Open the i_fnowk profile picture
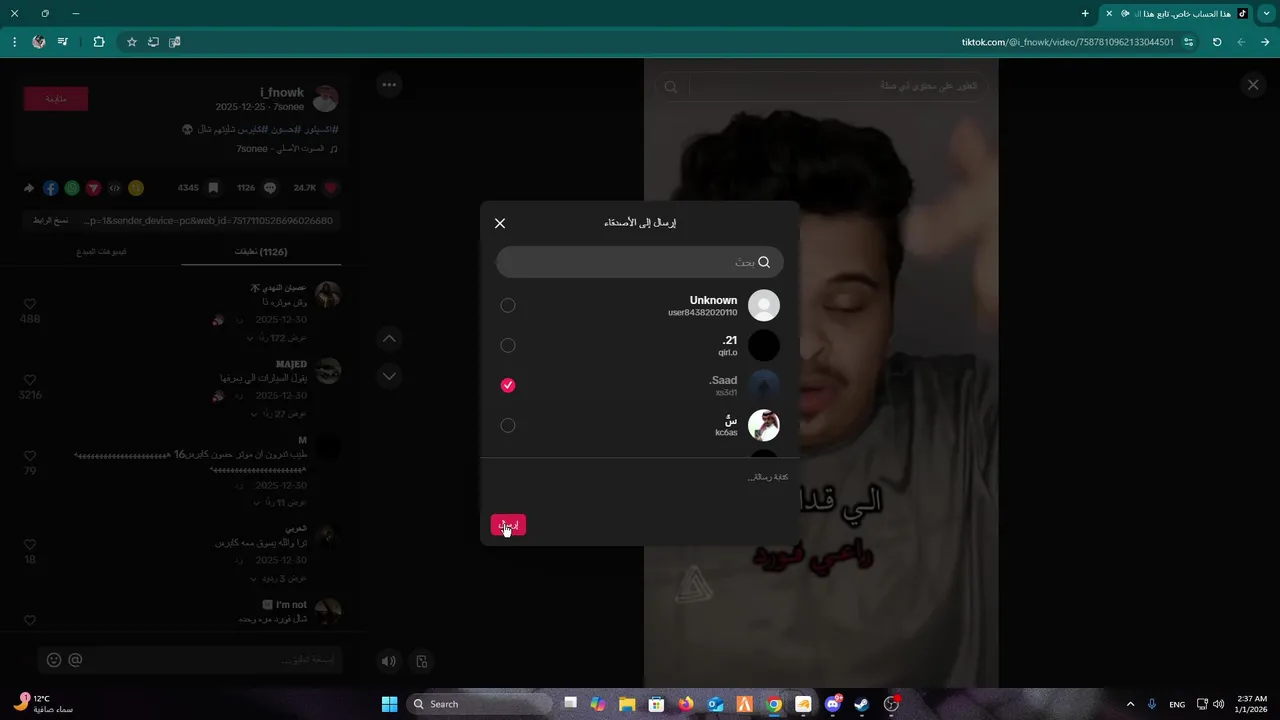Viewport: 1280px width, 720px height. coord(326,98)
